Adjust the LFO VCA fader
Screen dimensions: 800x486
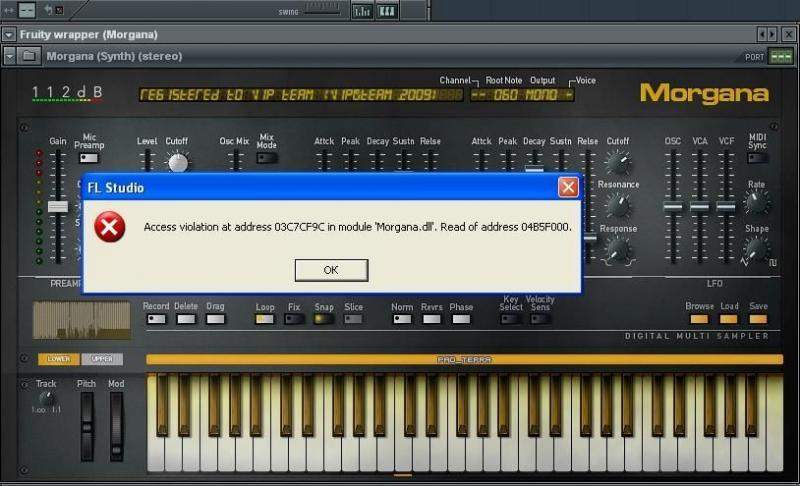[699, 207]
